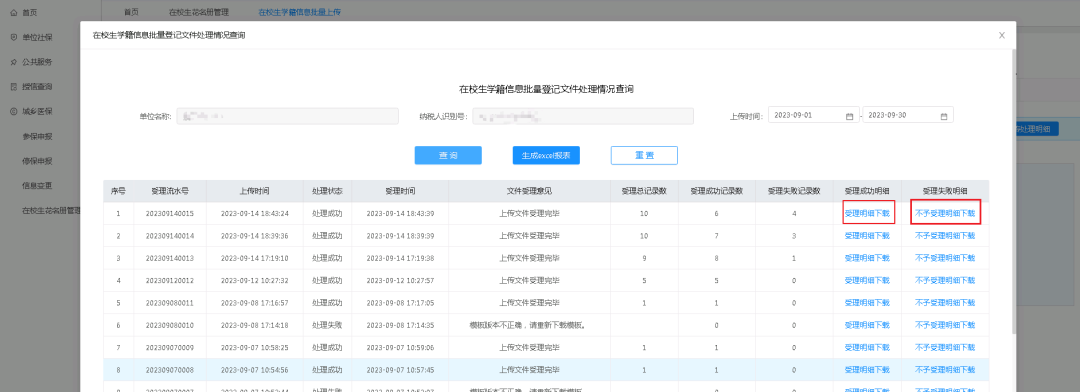
Task: Click upload time 2023-09-07 10:58:25
Action: point(254,348)
